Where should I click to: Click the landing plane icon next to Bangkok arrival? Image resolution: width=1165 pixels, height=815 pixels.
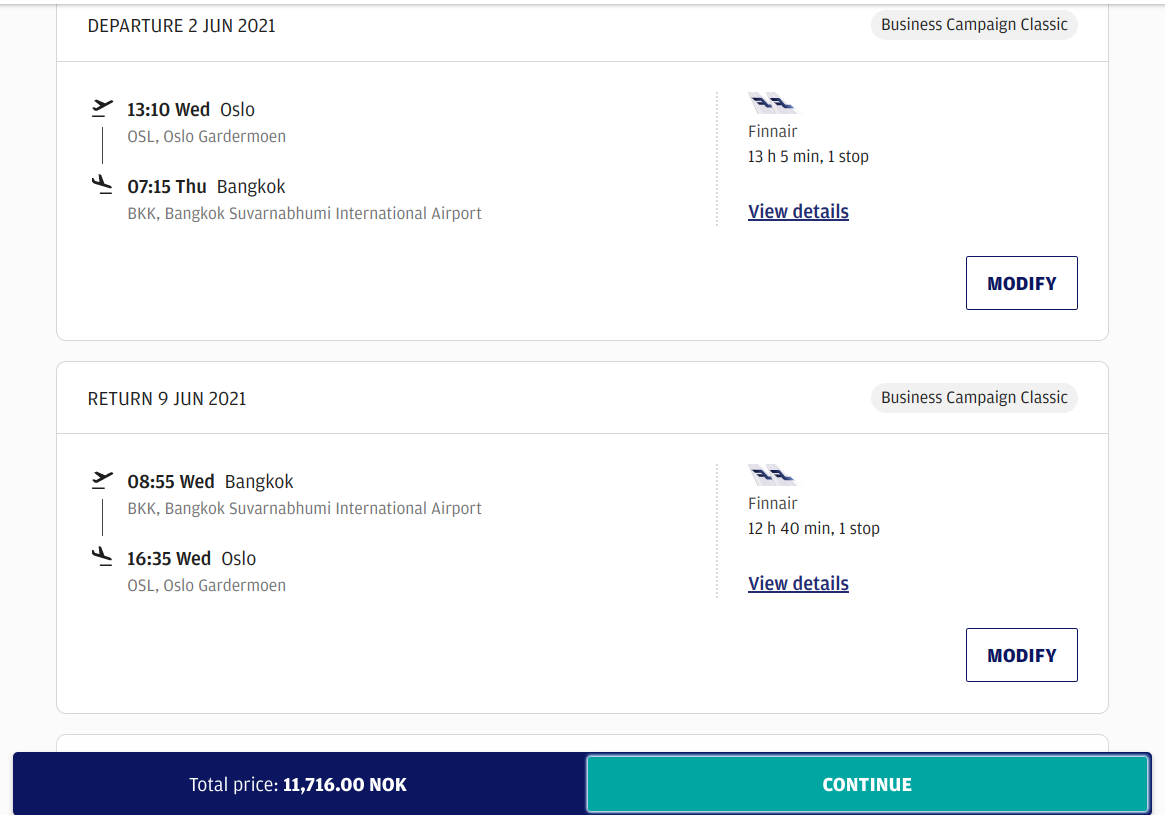click(x=102, y=184)
